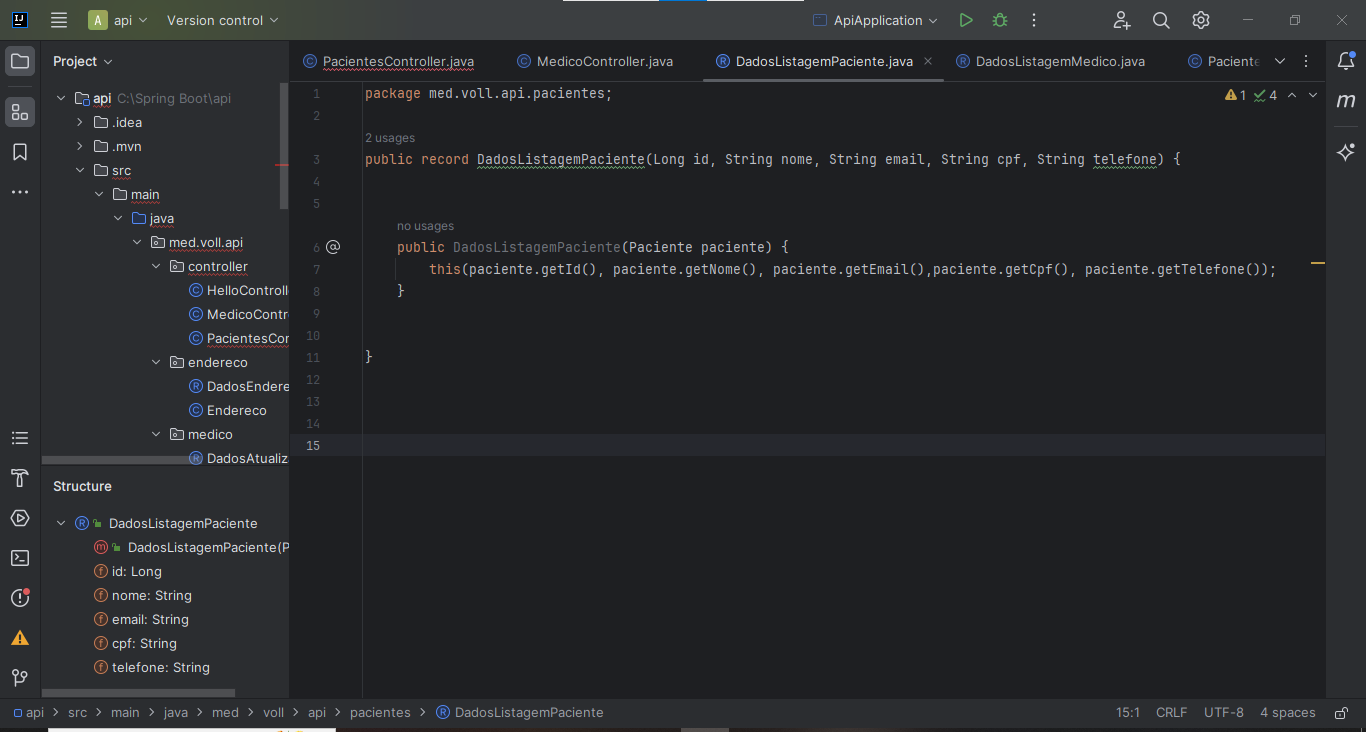Collapse the src folder
Viewport: 1366px width, 732px height.
coord(80,170)
